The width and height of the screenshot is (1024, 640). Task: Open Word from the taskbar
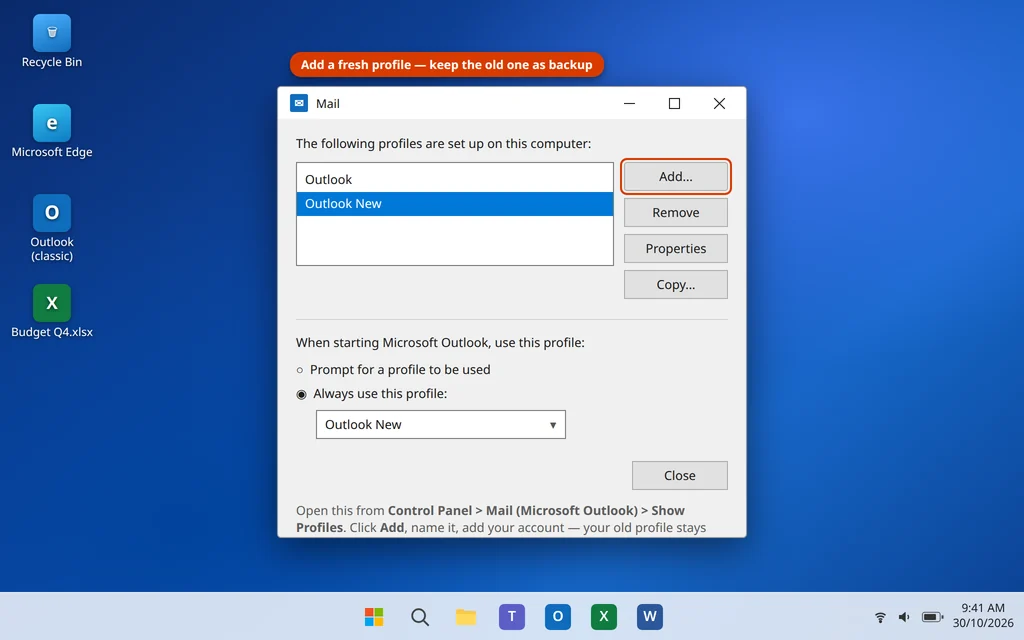point(650,616)
